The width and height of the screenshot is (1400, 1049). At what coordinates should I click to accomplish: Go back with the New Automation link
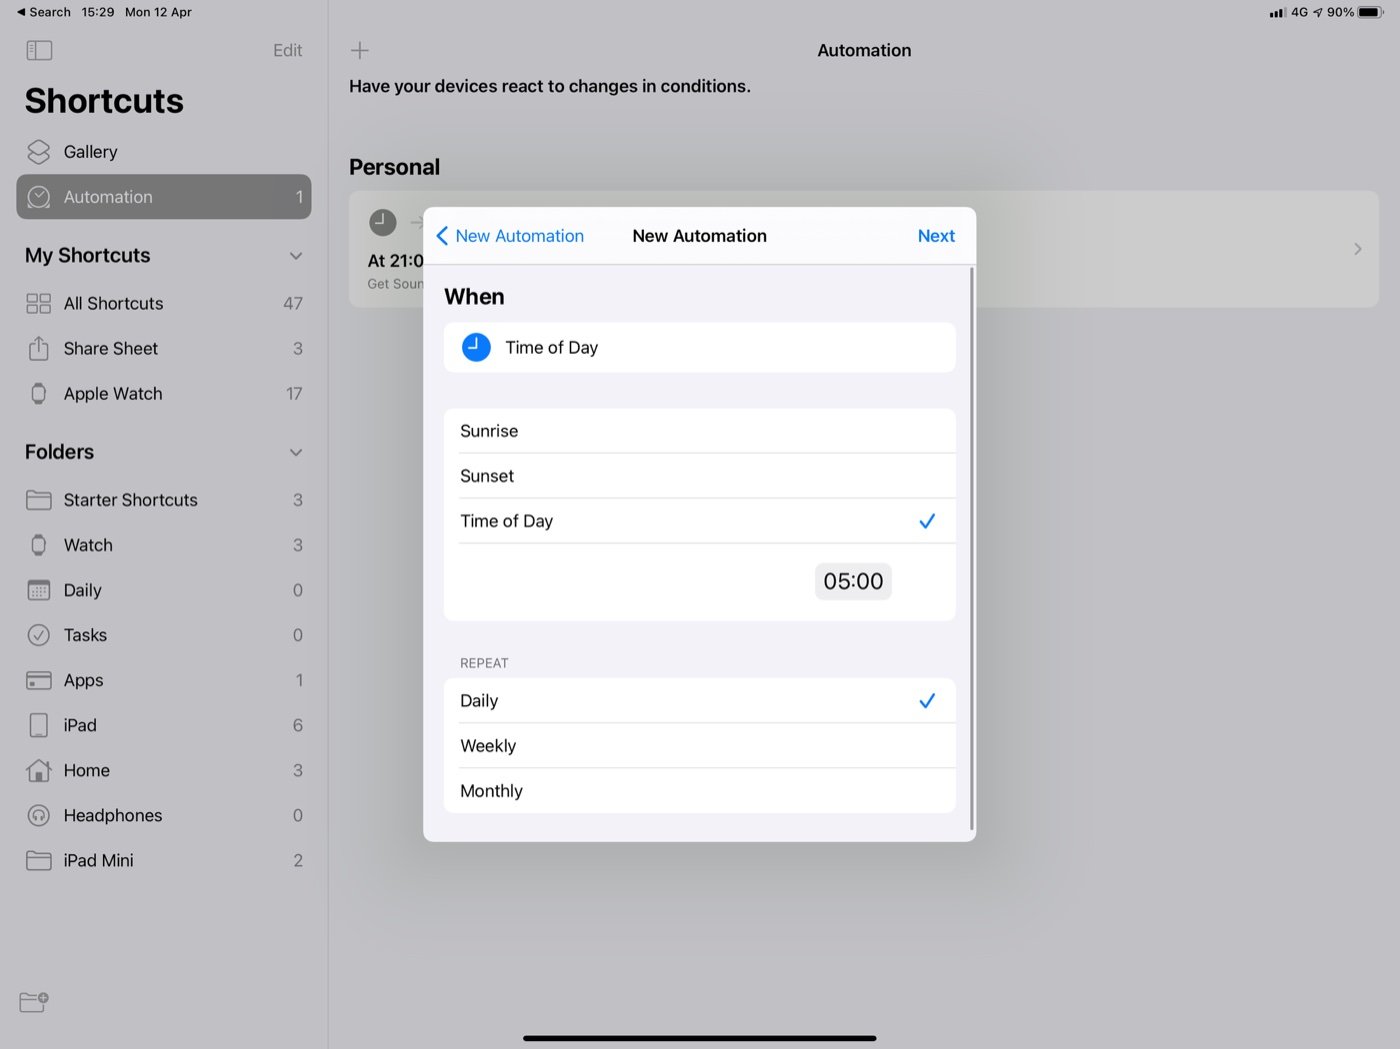pos(510,235)
